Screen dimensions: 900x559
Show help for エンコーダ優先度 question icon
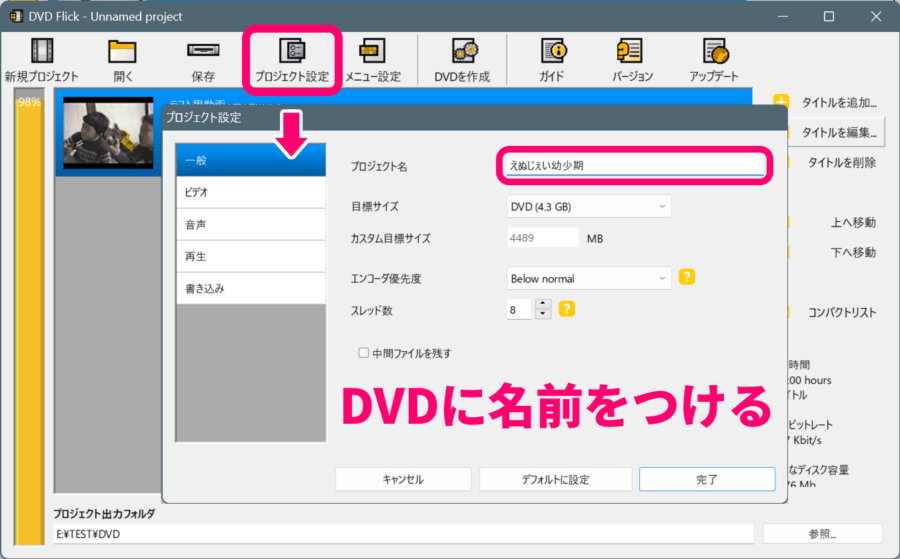(686, 277)
